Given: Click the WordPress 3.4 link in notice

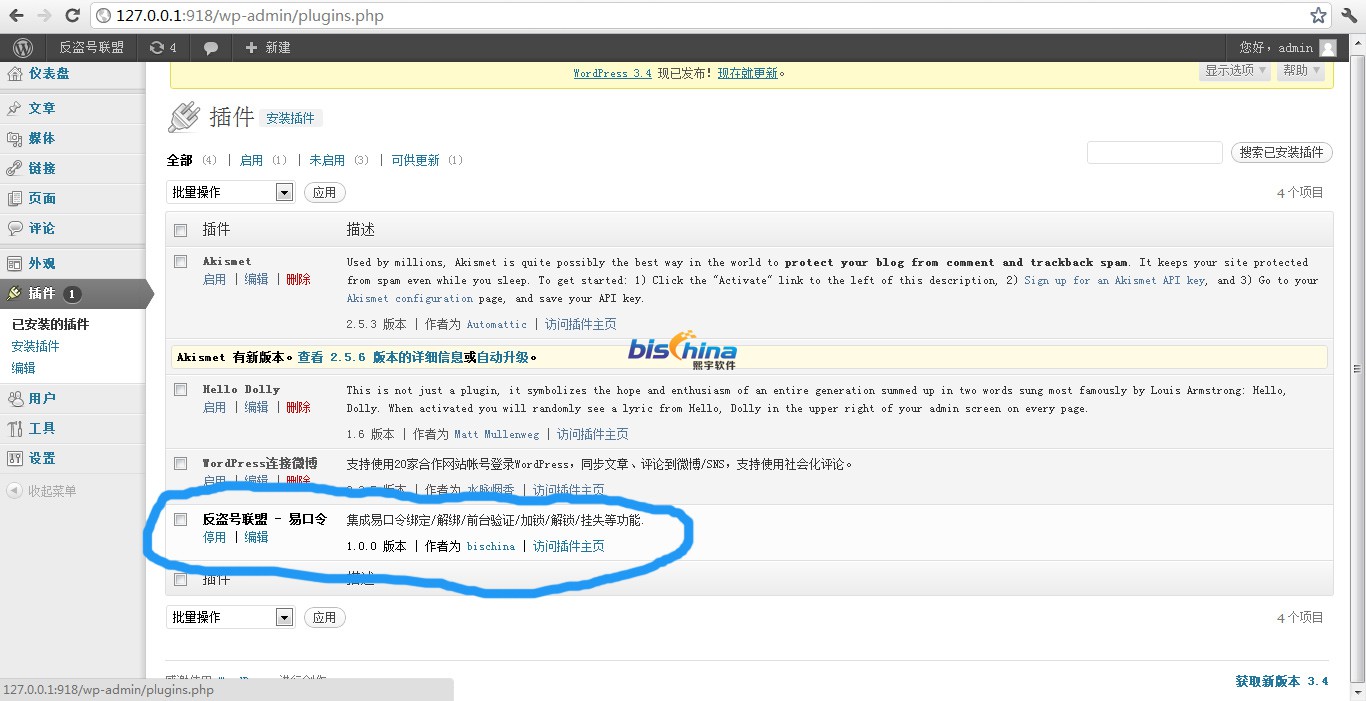Looking at the screenshot, I should [612, 73].
